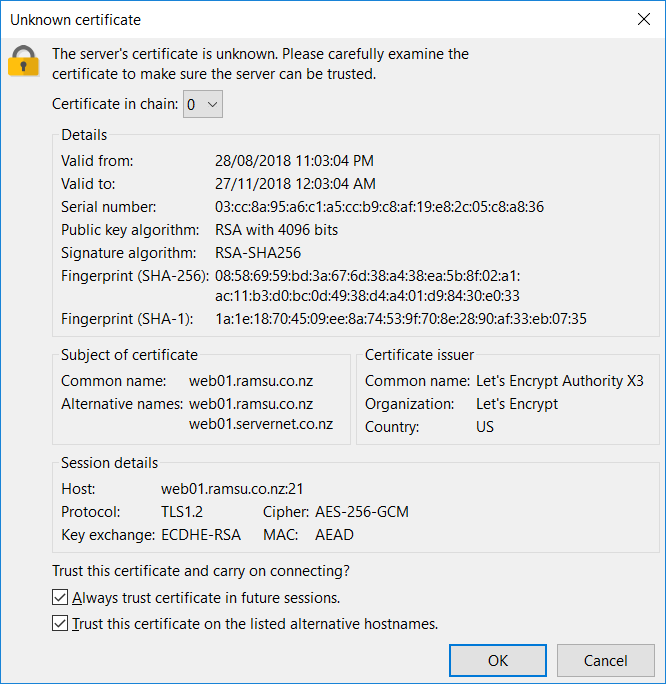Click the Valid to date value

[x=295, y=184]
